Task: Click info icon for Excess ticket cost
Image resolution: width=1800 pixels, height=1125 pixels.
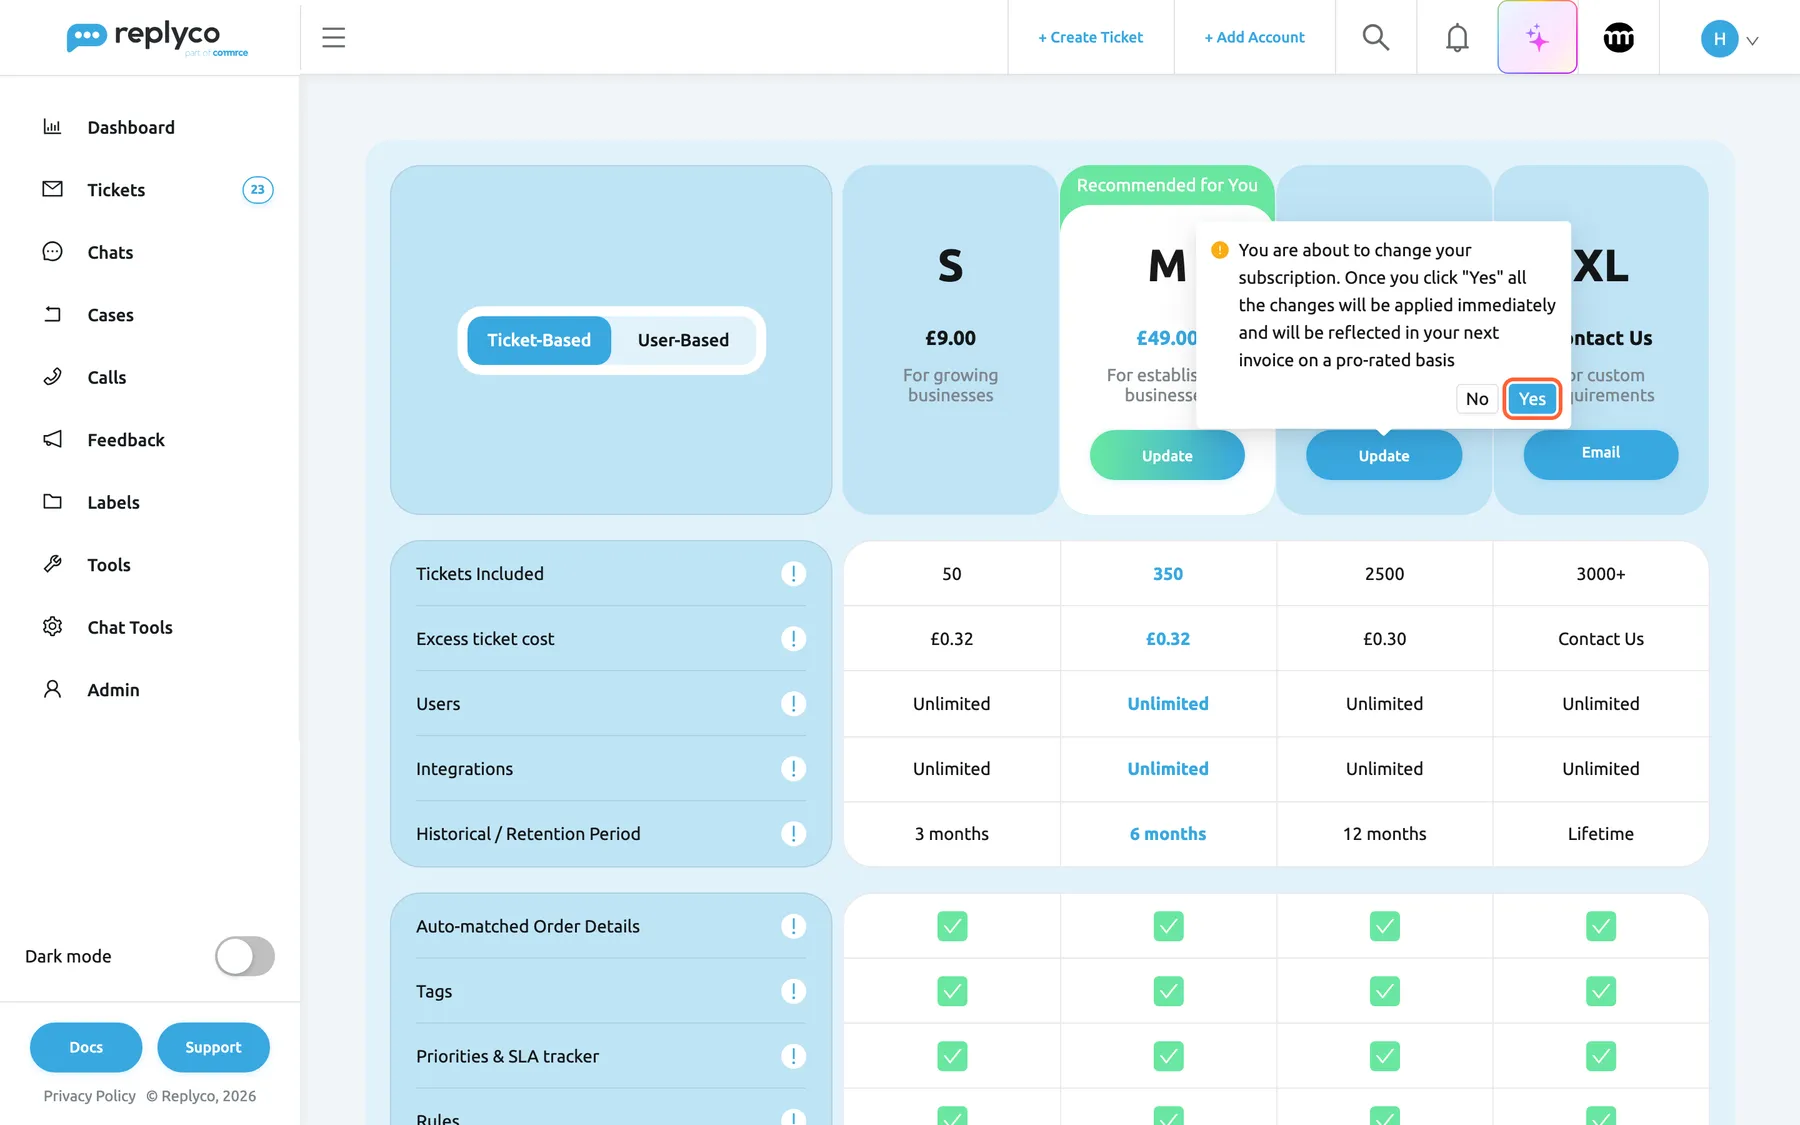Action: (793, 639)
